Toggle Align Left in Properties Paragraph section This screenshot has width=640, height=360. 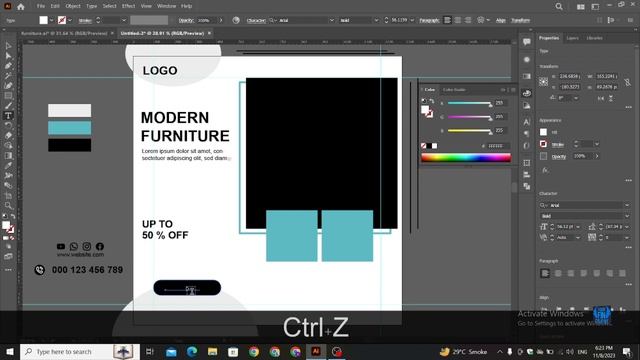coord(544,273)
